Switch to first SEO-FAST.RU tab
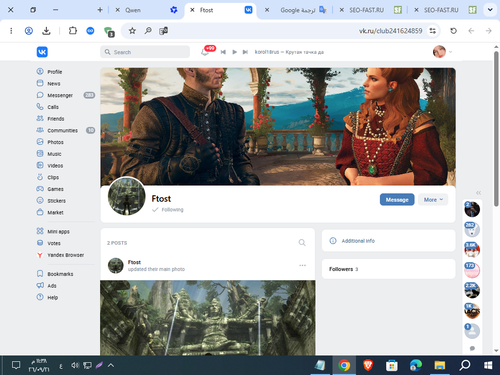The image size is (500, 375). pos(370,10)
